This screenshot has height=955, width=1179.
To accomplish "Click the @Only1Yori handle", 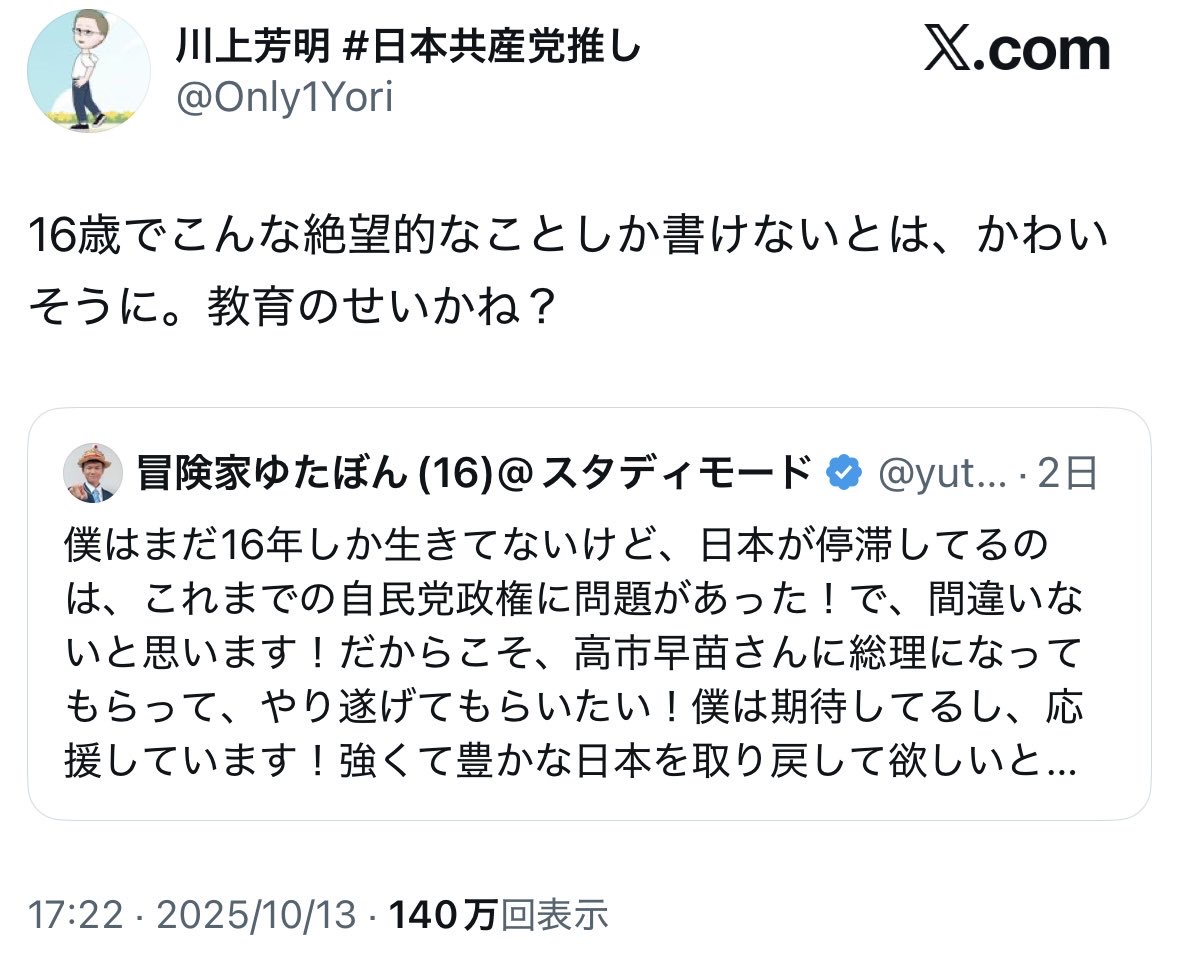I will tap(284, 99).
